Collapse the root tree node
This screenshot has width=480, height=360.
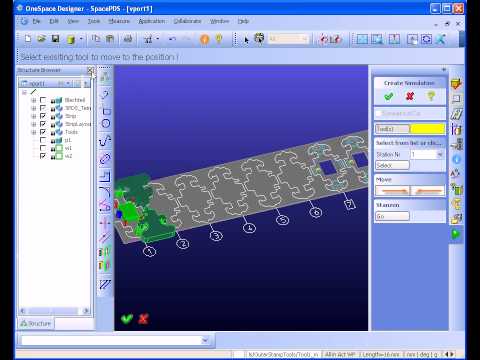pos(24,92)
